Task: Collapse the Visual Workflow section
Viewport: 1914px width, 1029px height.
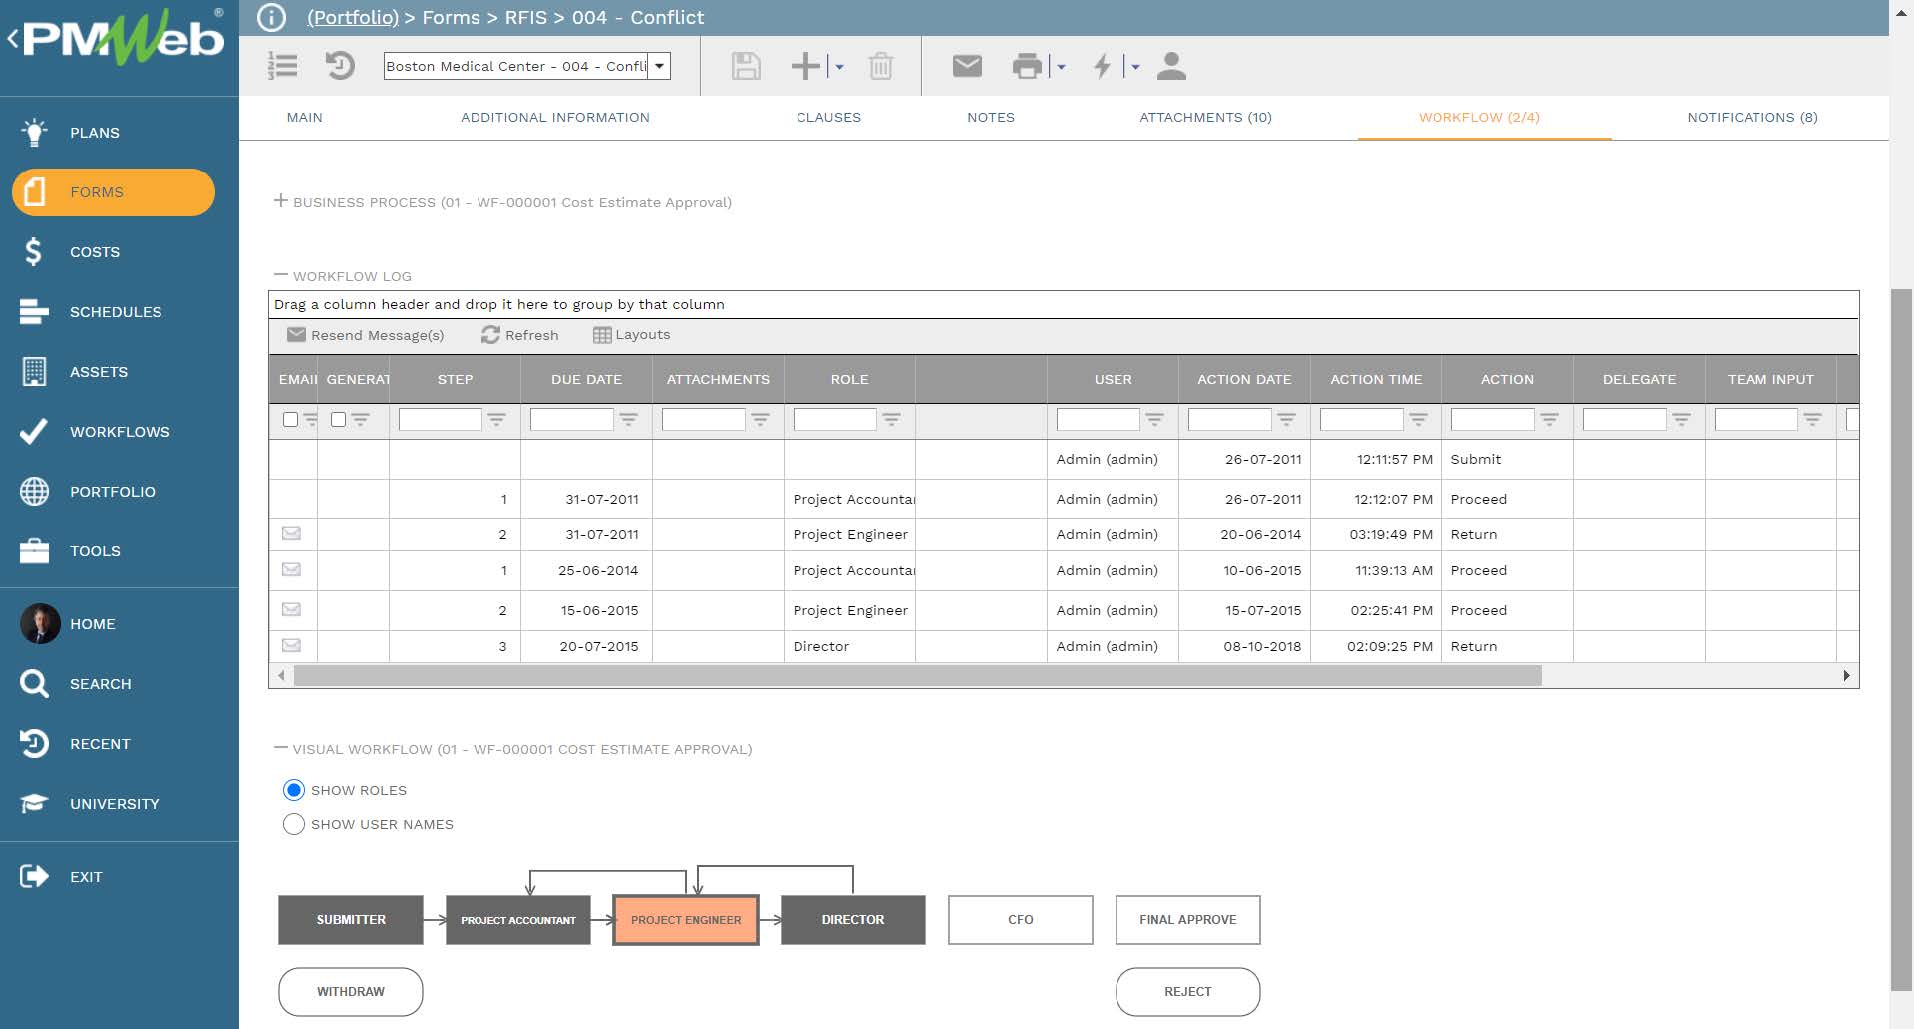Action: 281,748
